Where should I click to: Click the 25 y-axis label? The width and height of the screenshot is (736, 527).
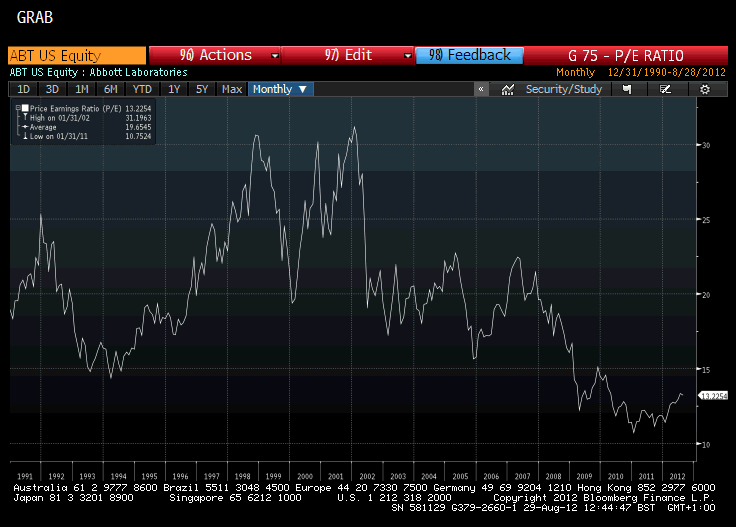click(x=706, y=220)
